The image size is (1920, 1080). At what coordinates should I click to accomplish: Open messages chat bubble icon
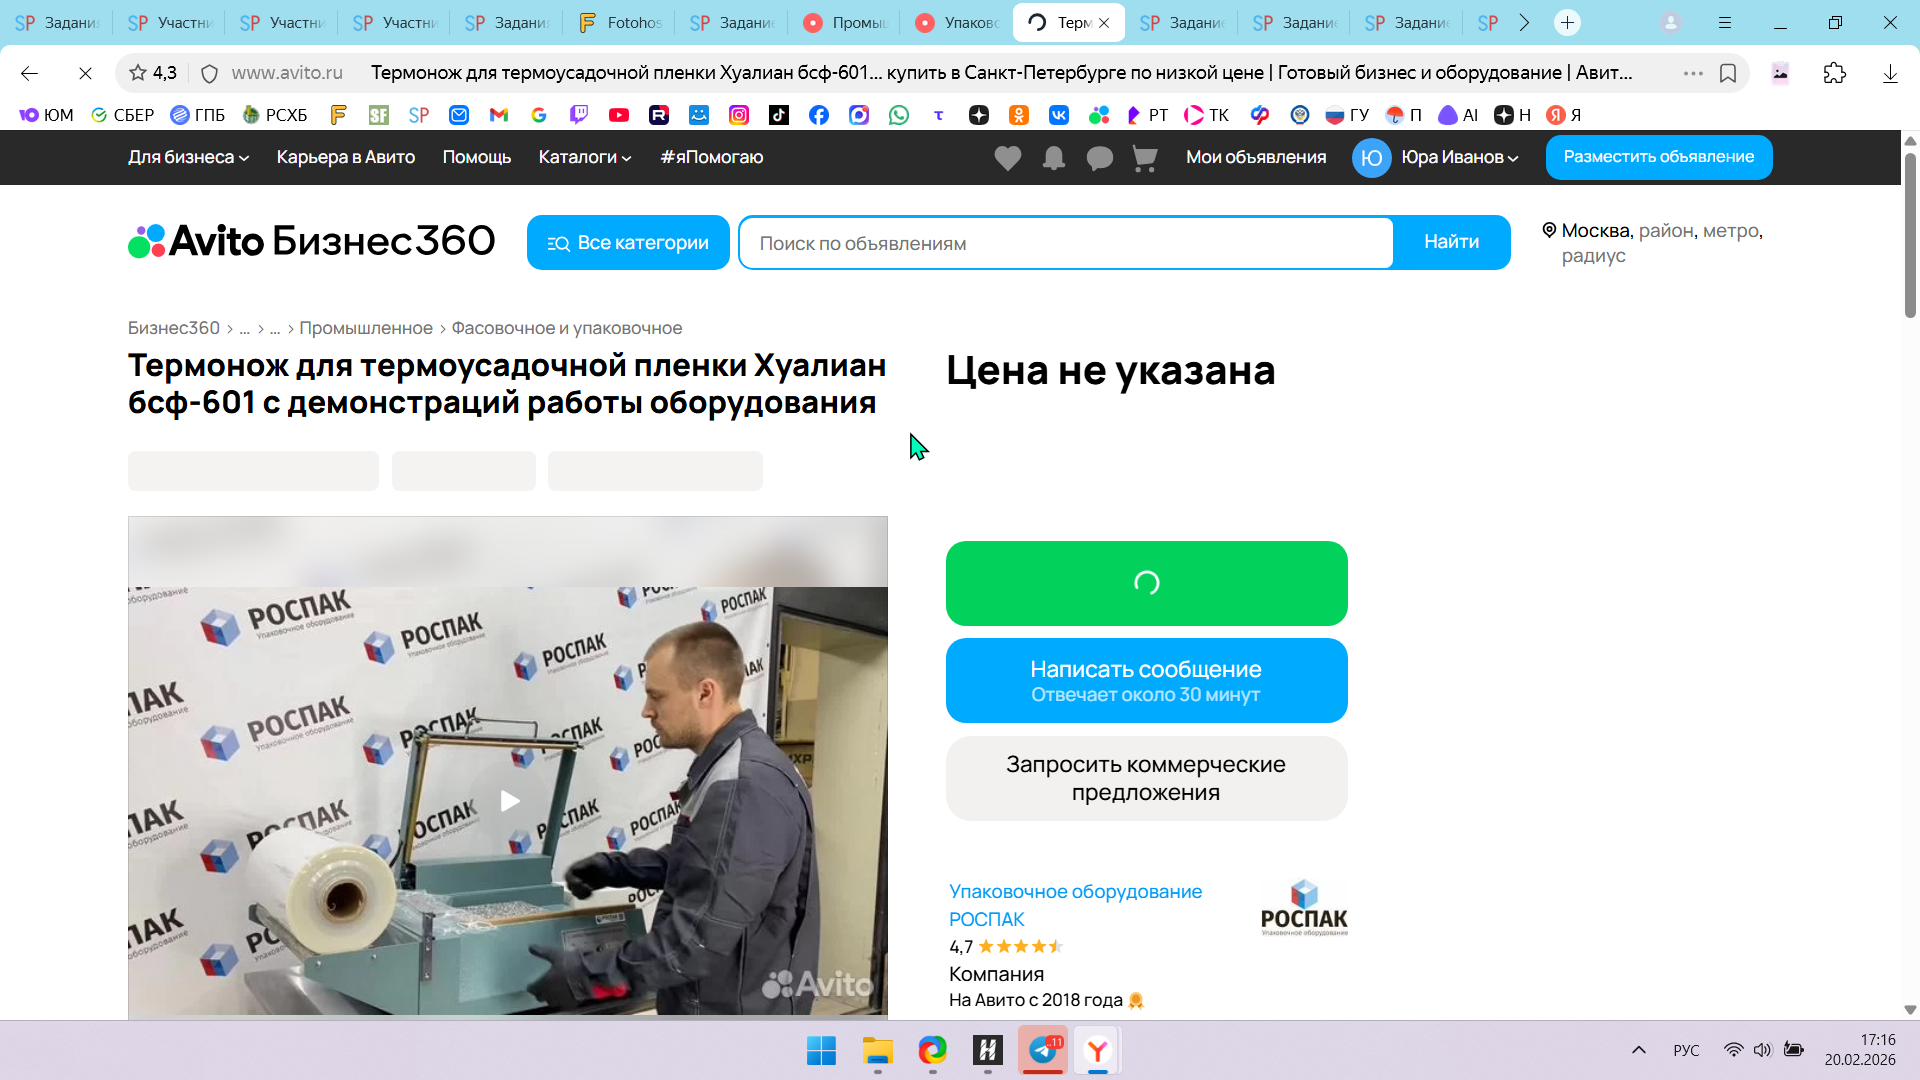(x=1099, y=158)
